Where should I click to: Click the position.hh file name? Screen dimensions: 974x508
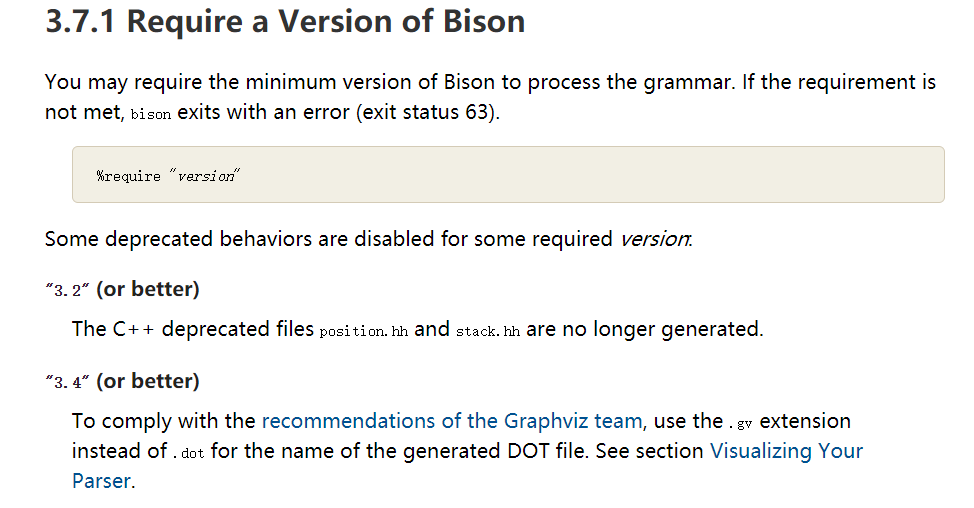364,331
